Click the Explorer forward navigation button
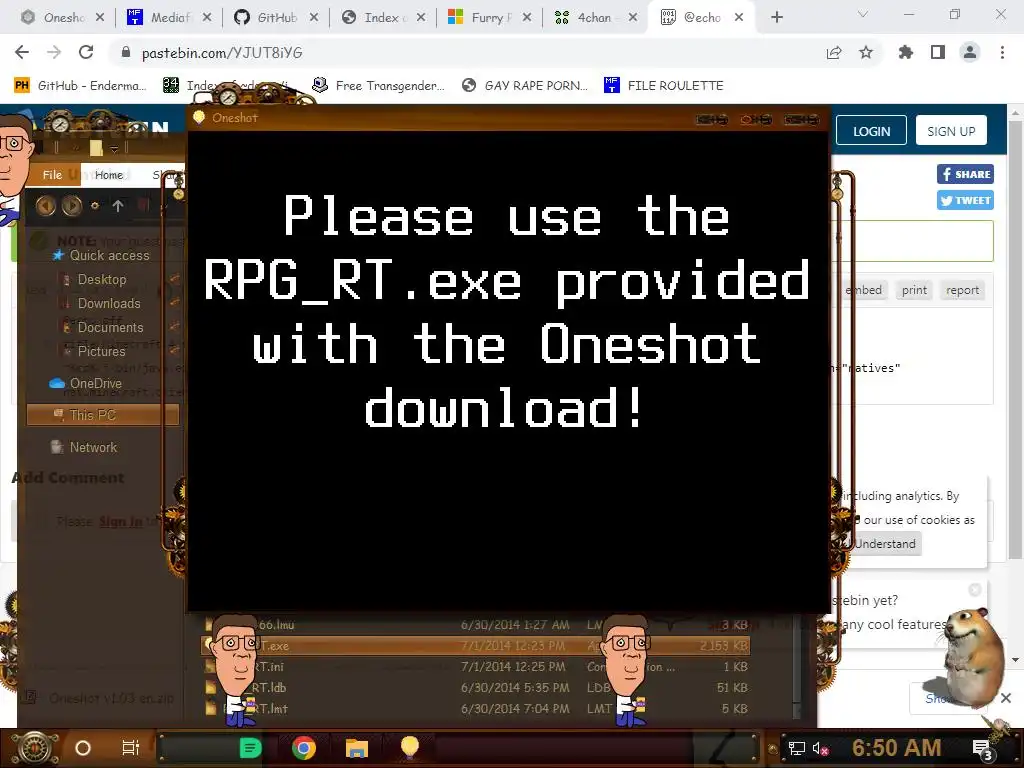 pyautogui.click(x=72, y=206)
